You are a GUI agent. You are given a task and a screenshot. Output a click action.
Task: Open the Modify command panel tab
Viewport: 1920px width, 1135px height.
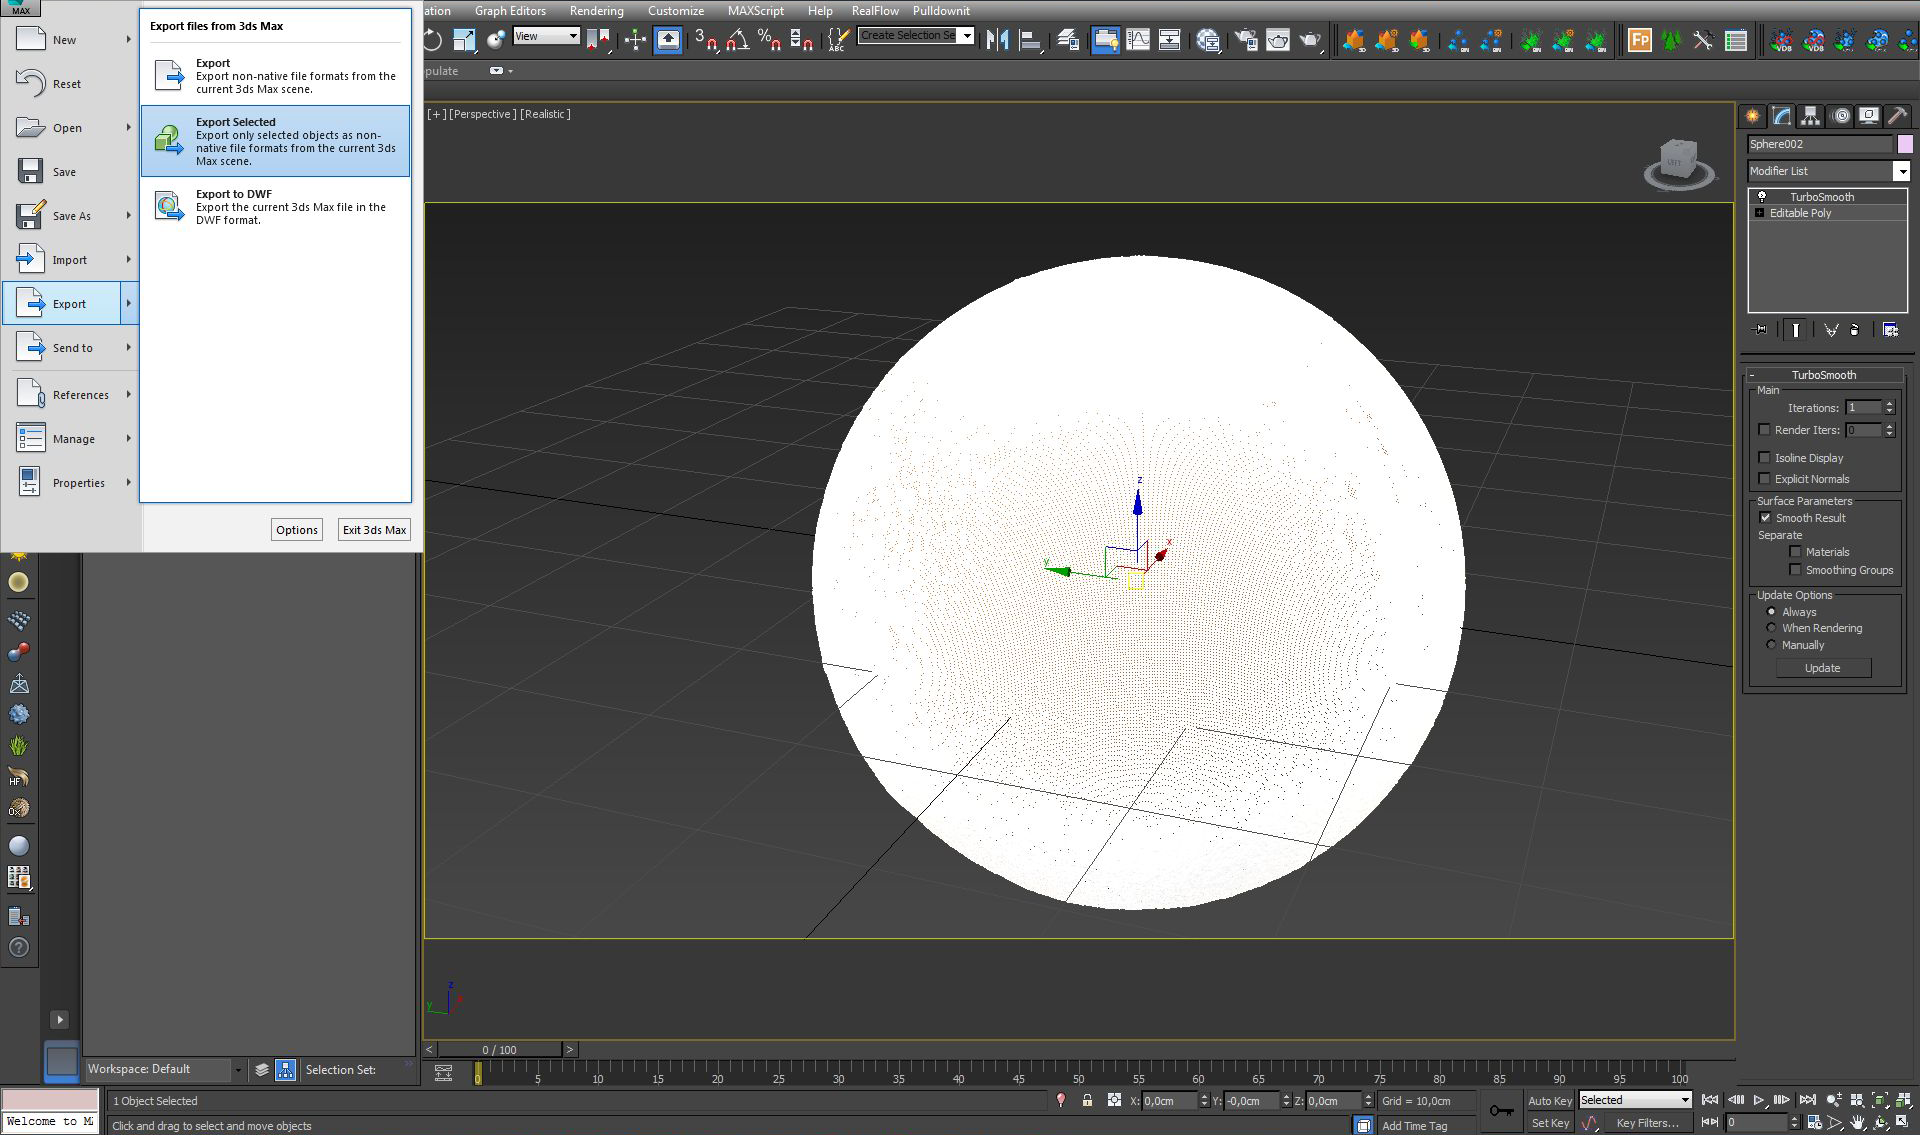point(1782,116)
